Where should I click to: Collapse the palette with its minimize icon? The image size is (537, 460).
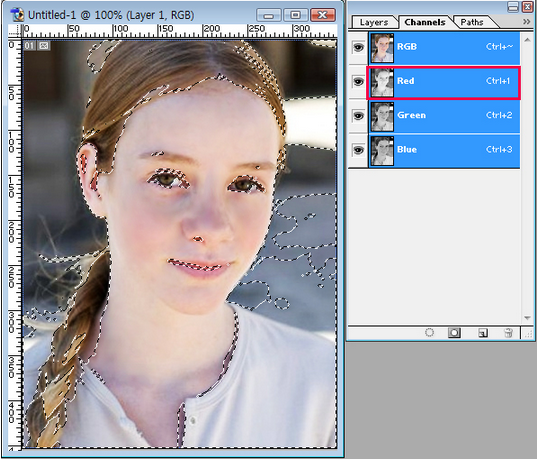tap(513, 7)
